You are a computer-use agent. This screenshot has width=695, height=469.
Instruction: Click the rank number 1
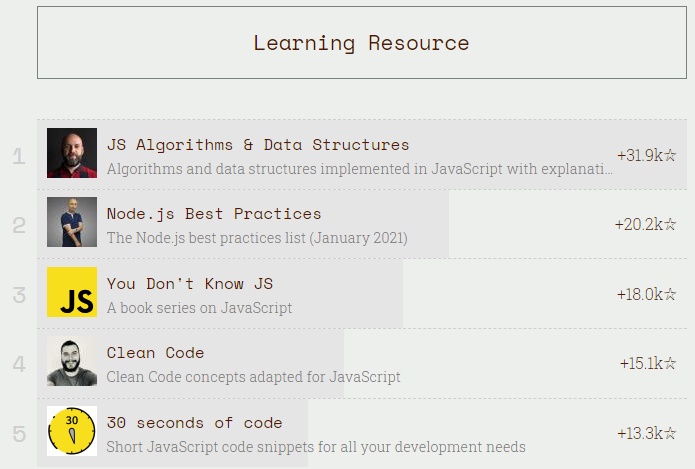[19, 155]
